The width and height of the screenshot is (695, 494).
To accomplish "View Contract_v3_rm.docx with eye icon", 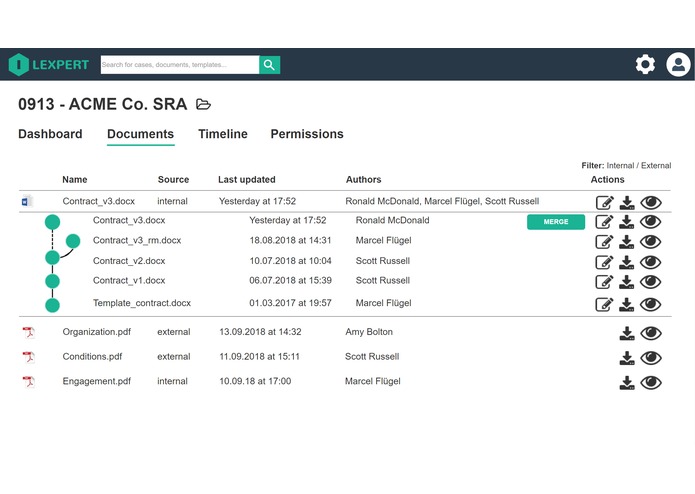I will (x=651, y=242).
